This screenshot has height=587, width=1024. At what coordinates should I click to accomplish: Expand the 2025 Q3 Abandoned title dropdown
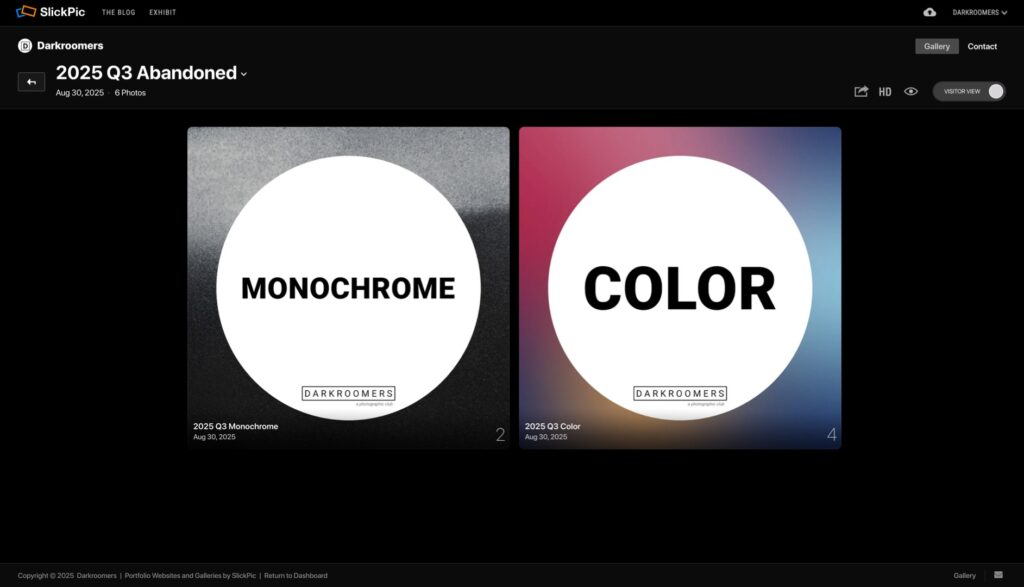(x=244, y=74)
